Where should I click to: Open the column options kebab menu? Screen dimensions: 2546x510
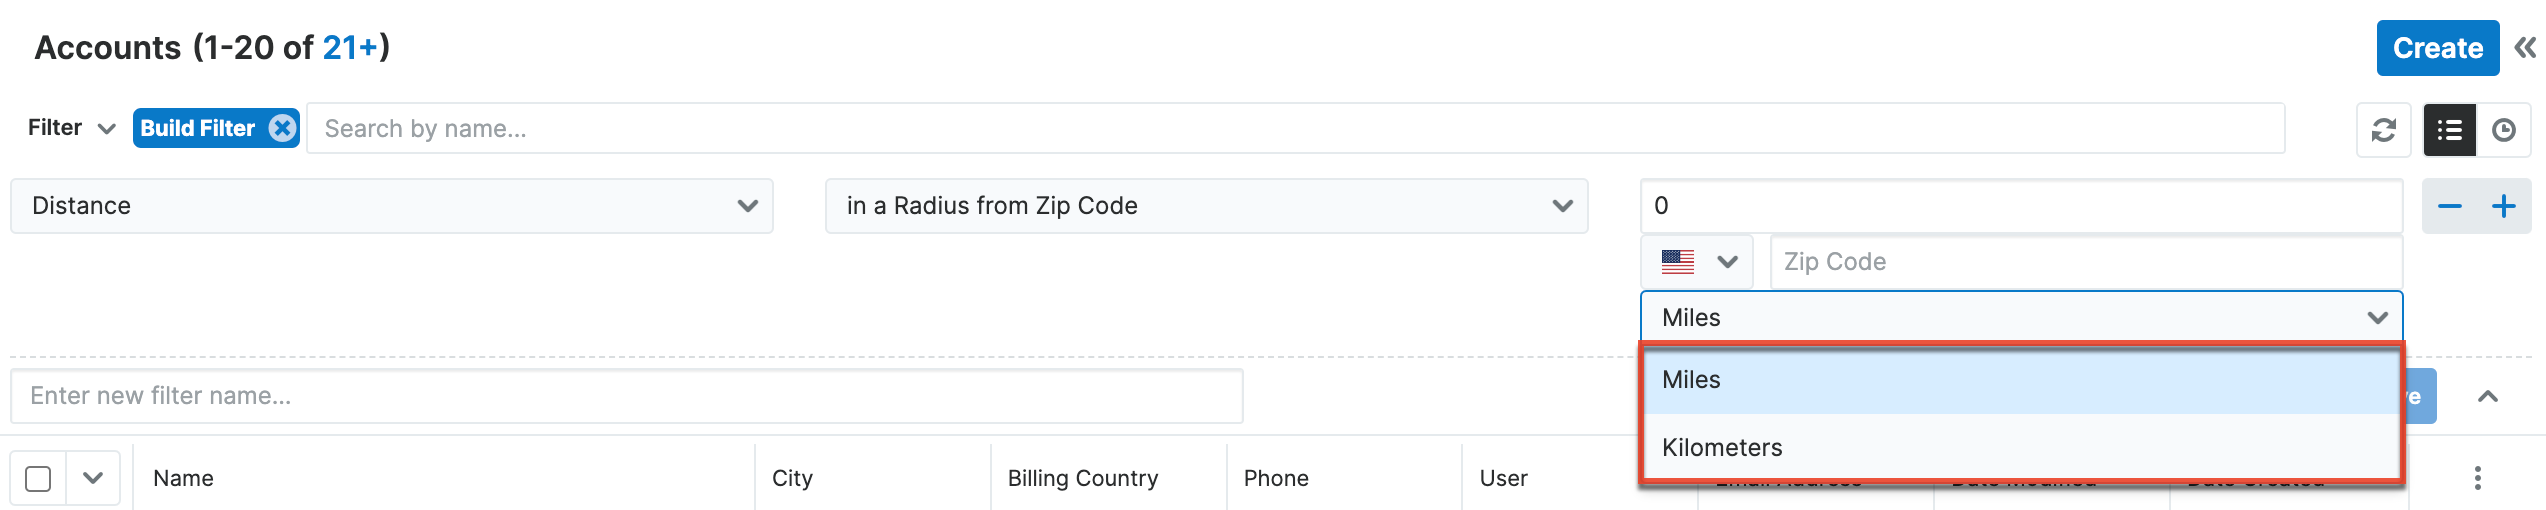pos(2477,478)
